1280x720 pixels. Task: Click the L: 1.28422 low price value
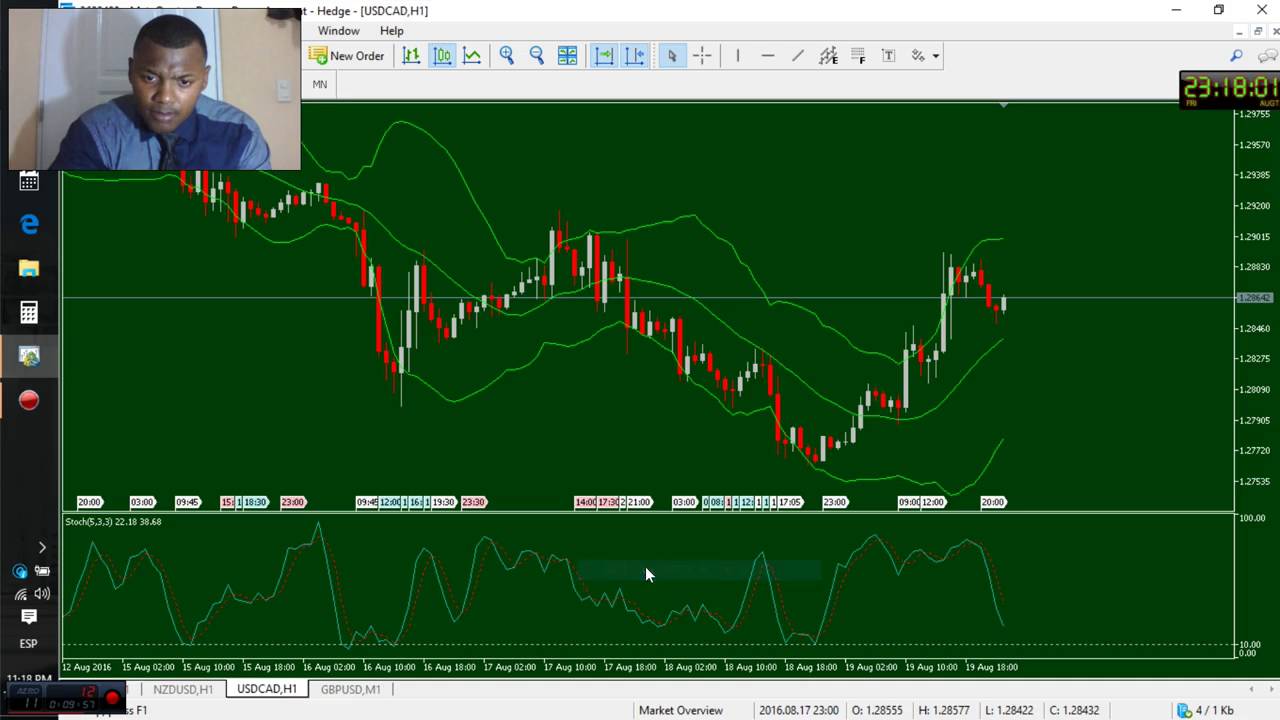click(1008, 710)
